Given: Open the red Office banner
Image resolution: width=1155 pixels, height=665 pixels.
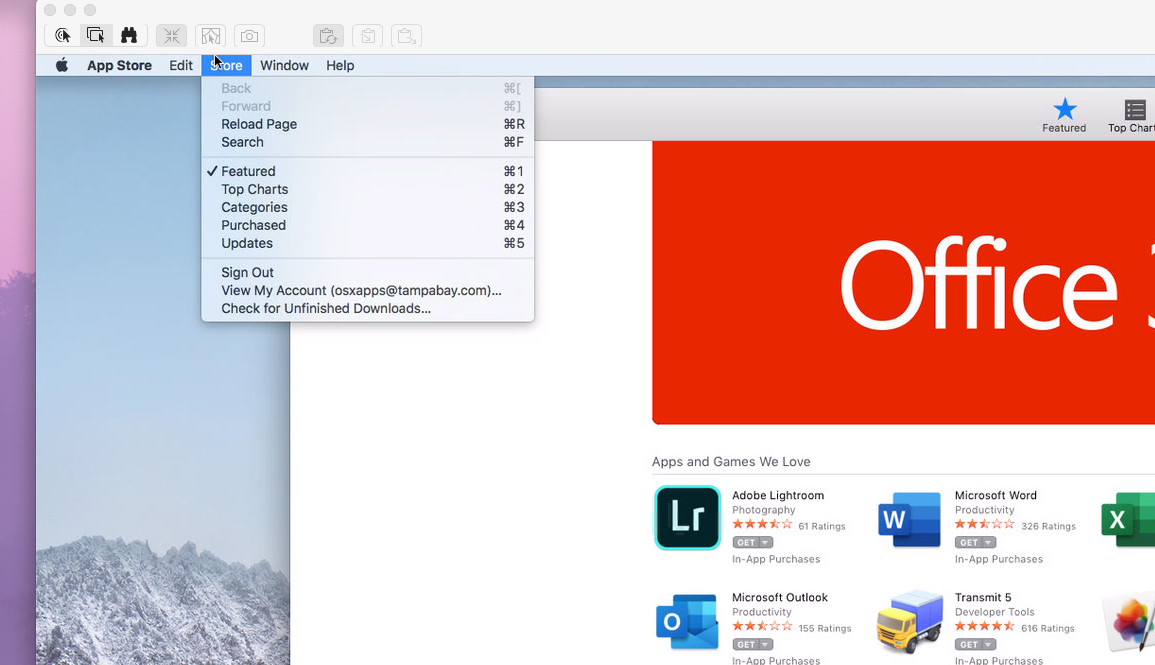Looking at the screenshot, I should click(x=903, y=283).
